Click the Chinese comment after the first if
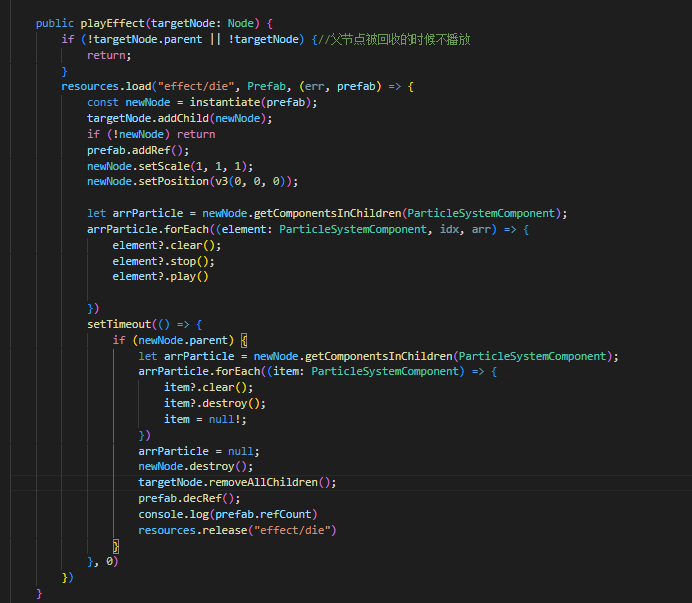 pos(394,39)
